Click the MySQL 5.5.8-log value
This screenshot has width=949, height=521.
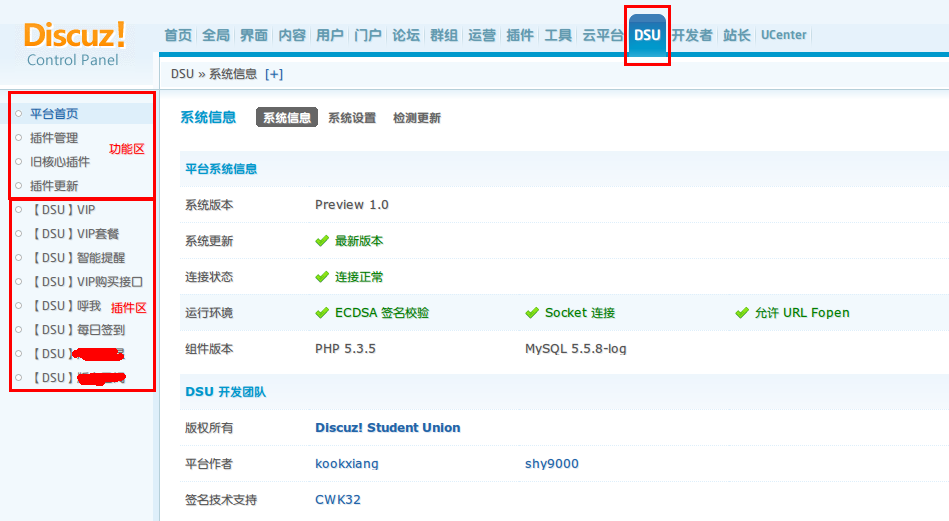(576, 349)
